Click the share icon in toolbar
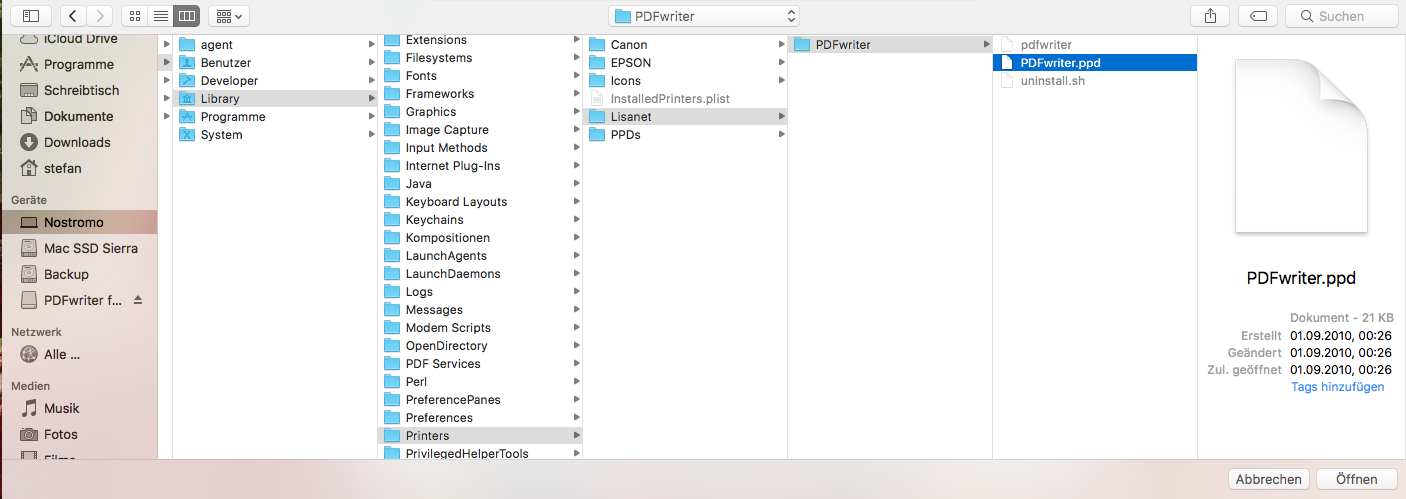 tap(1210, 16)
